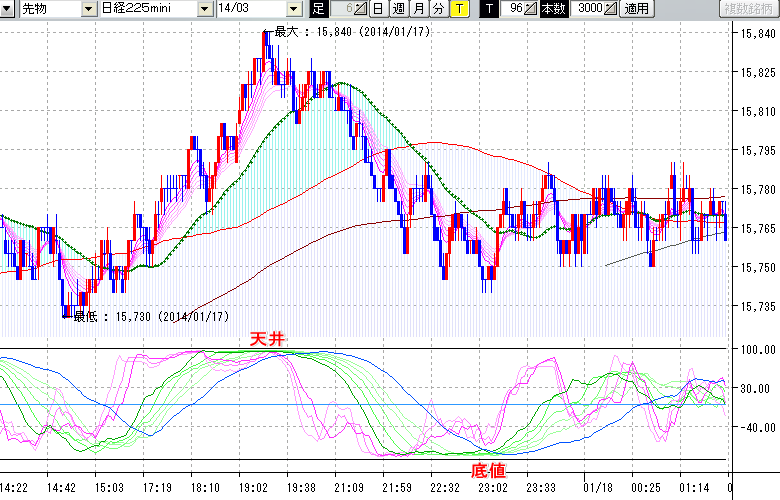Viewport: 780px width, 500px height.
Task: Select the 月 monthly timeframe button
Action: [418, 9]
